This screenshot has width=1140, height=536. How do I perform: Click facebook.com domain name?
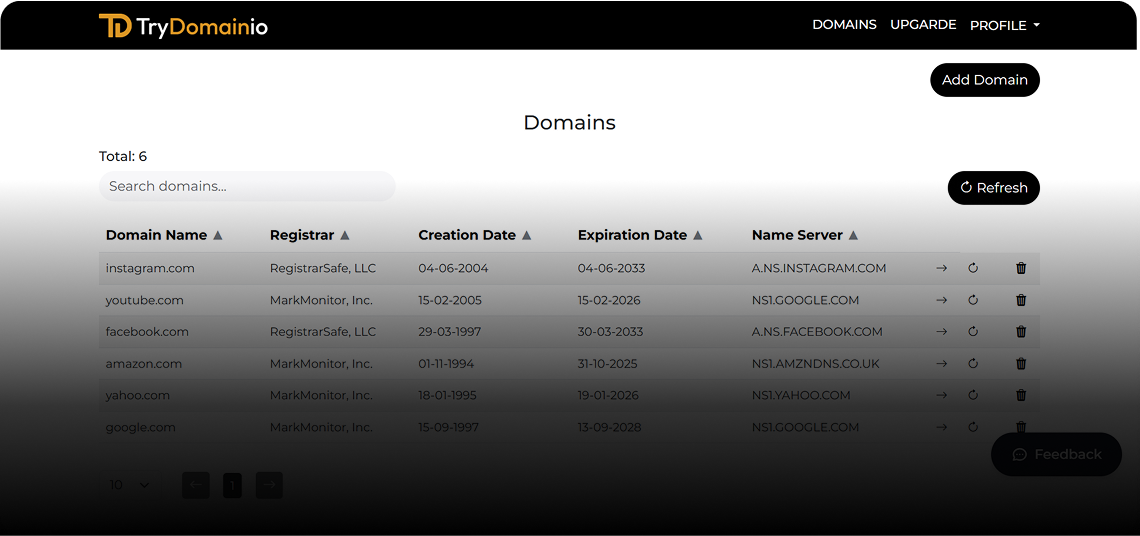point(147,332)
